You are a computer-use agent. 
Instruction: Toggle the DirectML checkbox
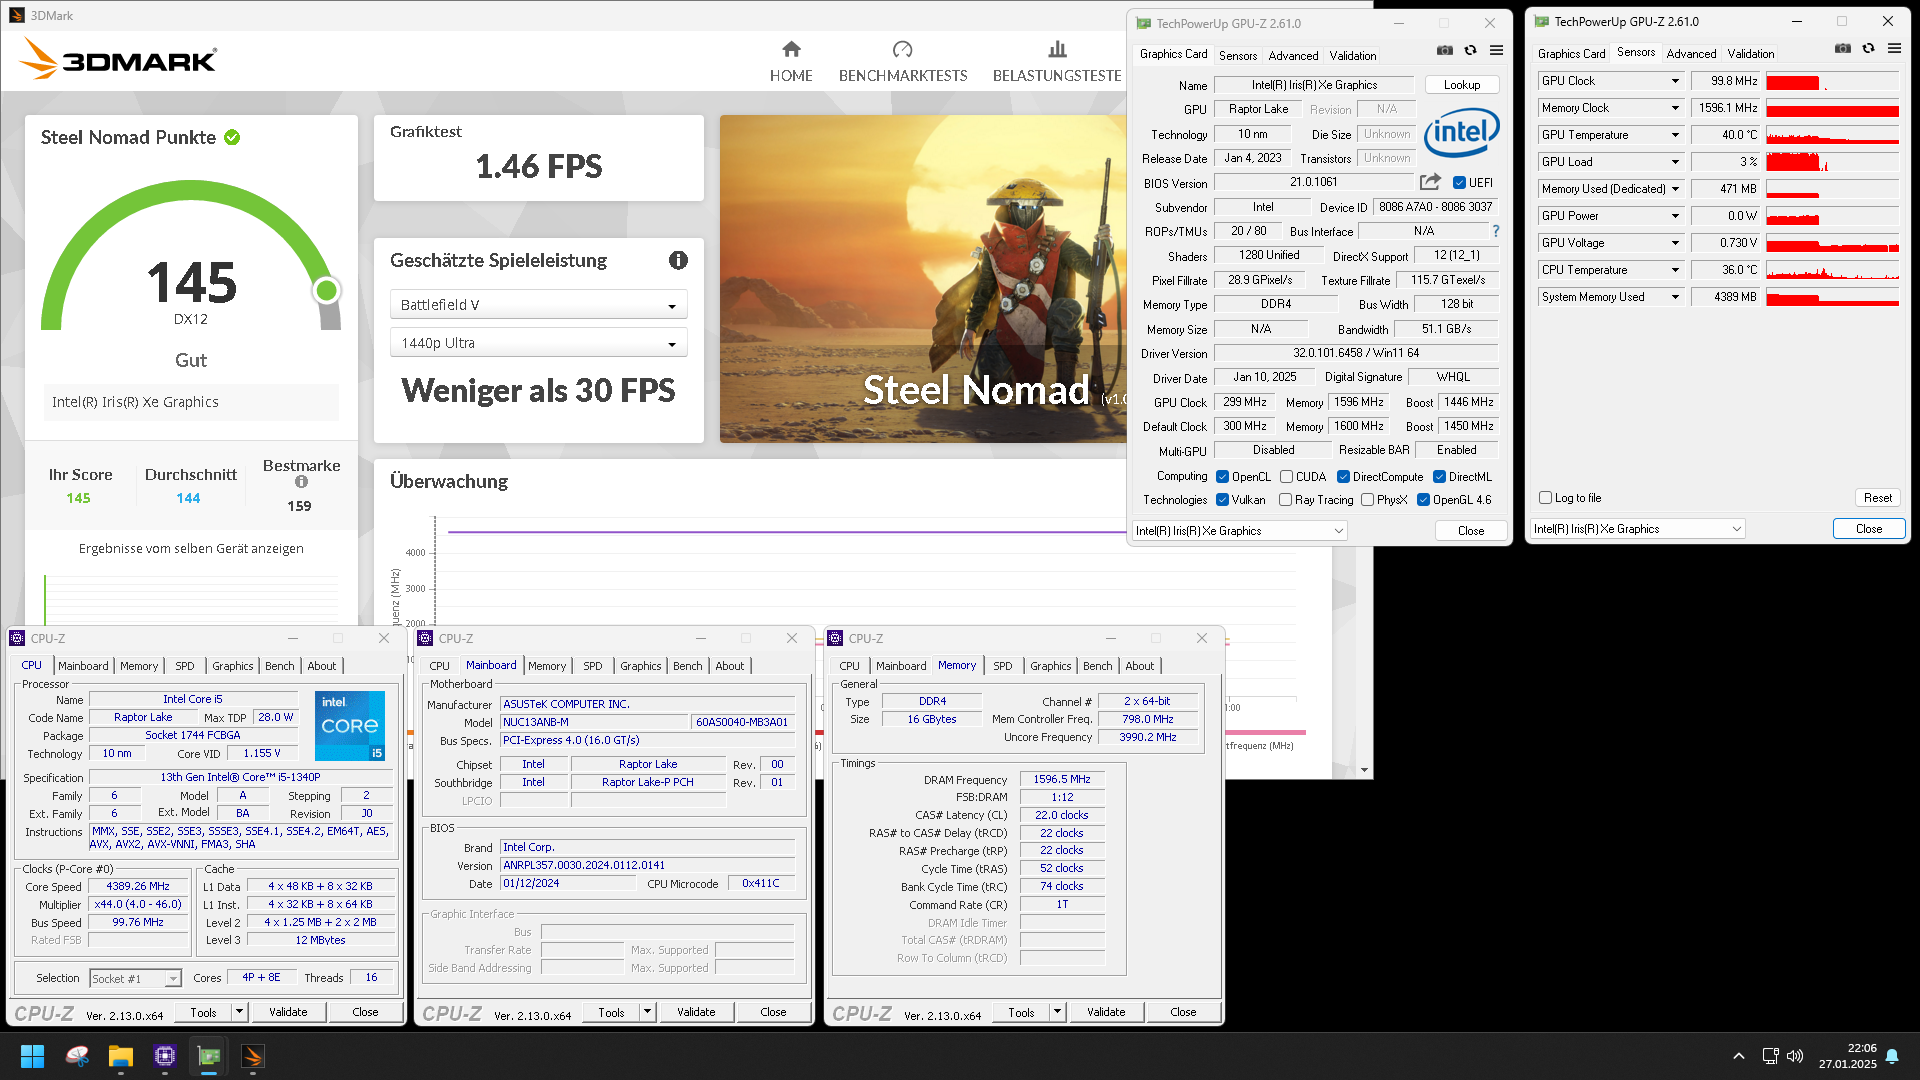click(1439, 477)
